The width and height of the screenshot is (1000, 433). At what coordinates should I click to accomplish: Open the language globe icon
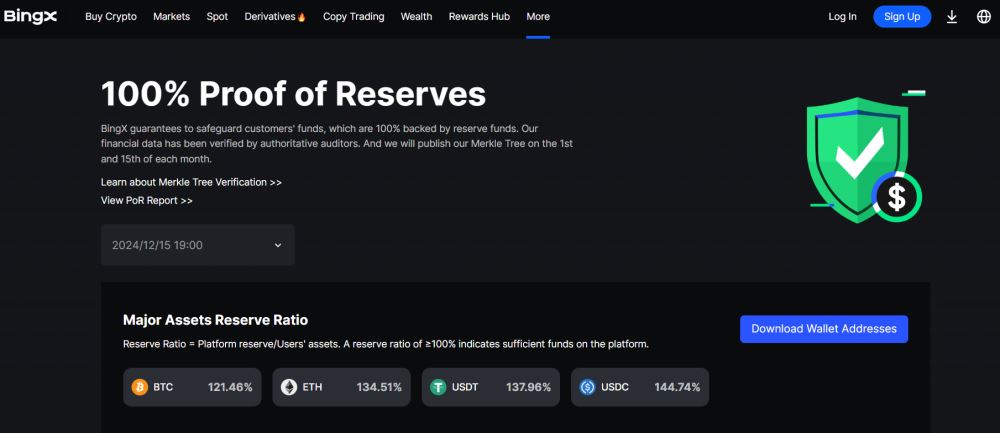(983, 17)
